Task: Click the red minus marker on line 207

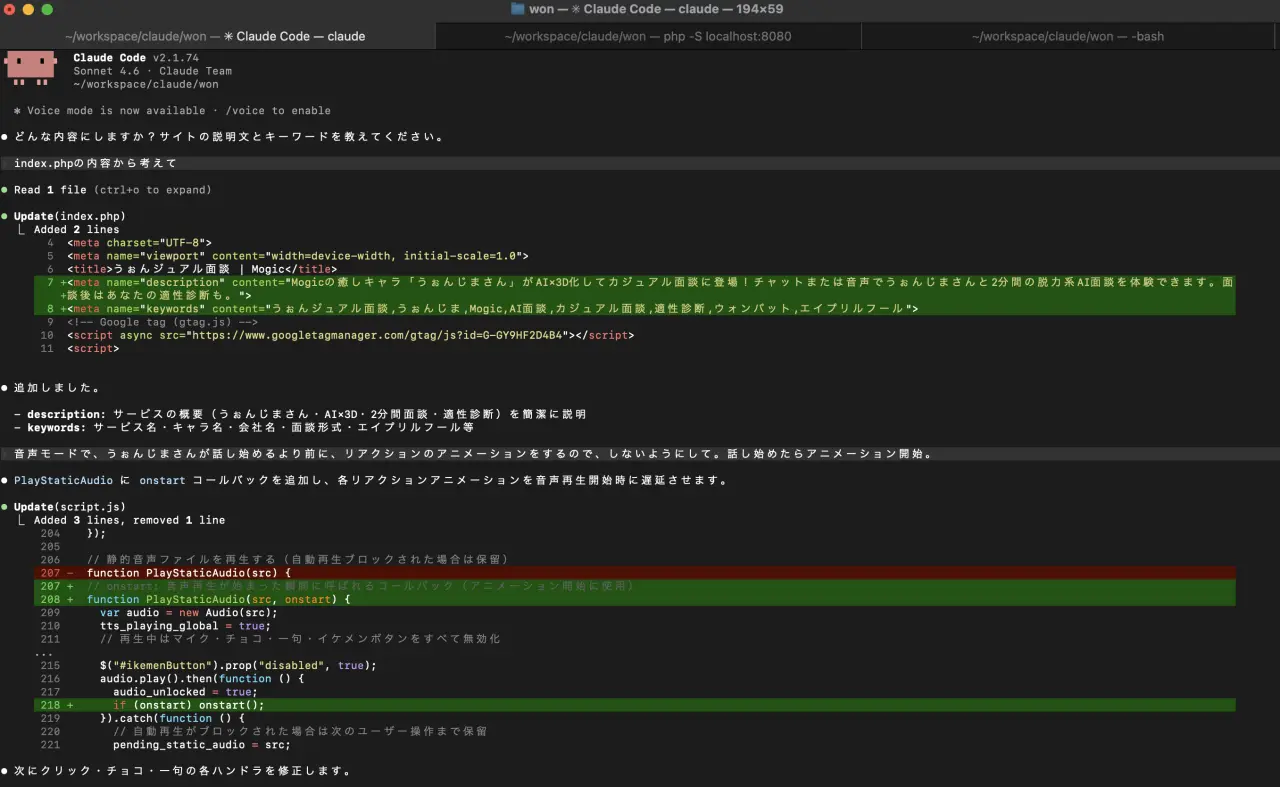Action: click(x=70, y=573)
